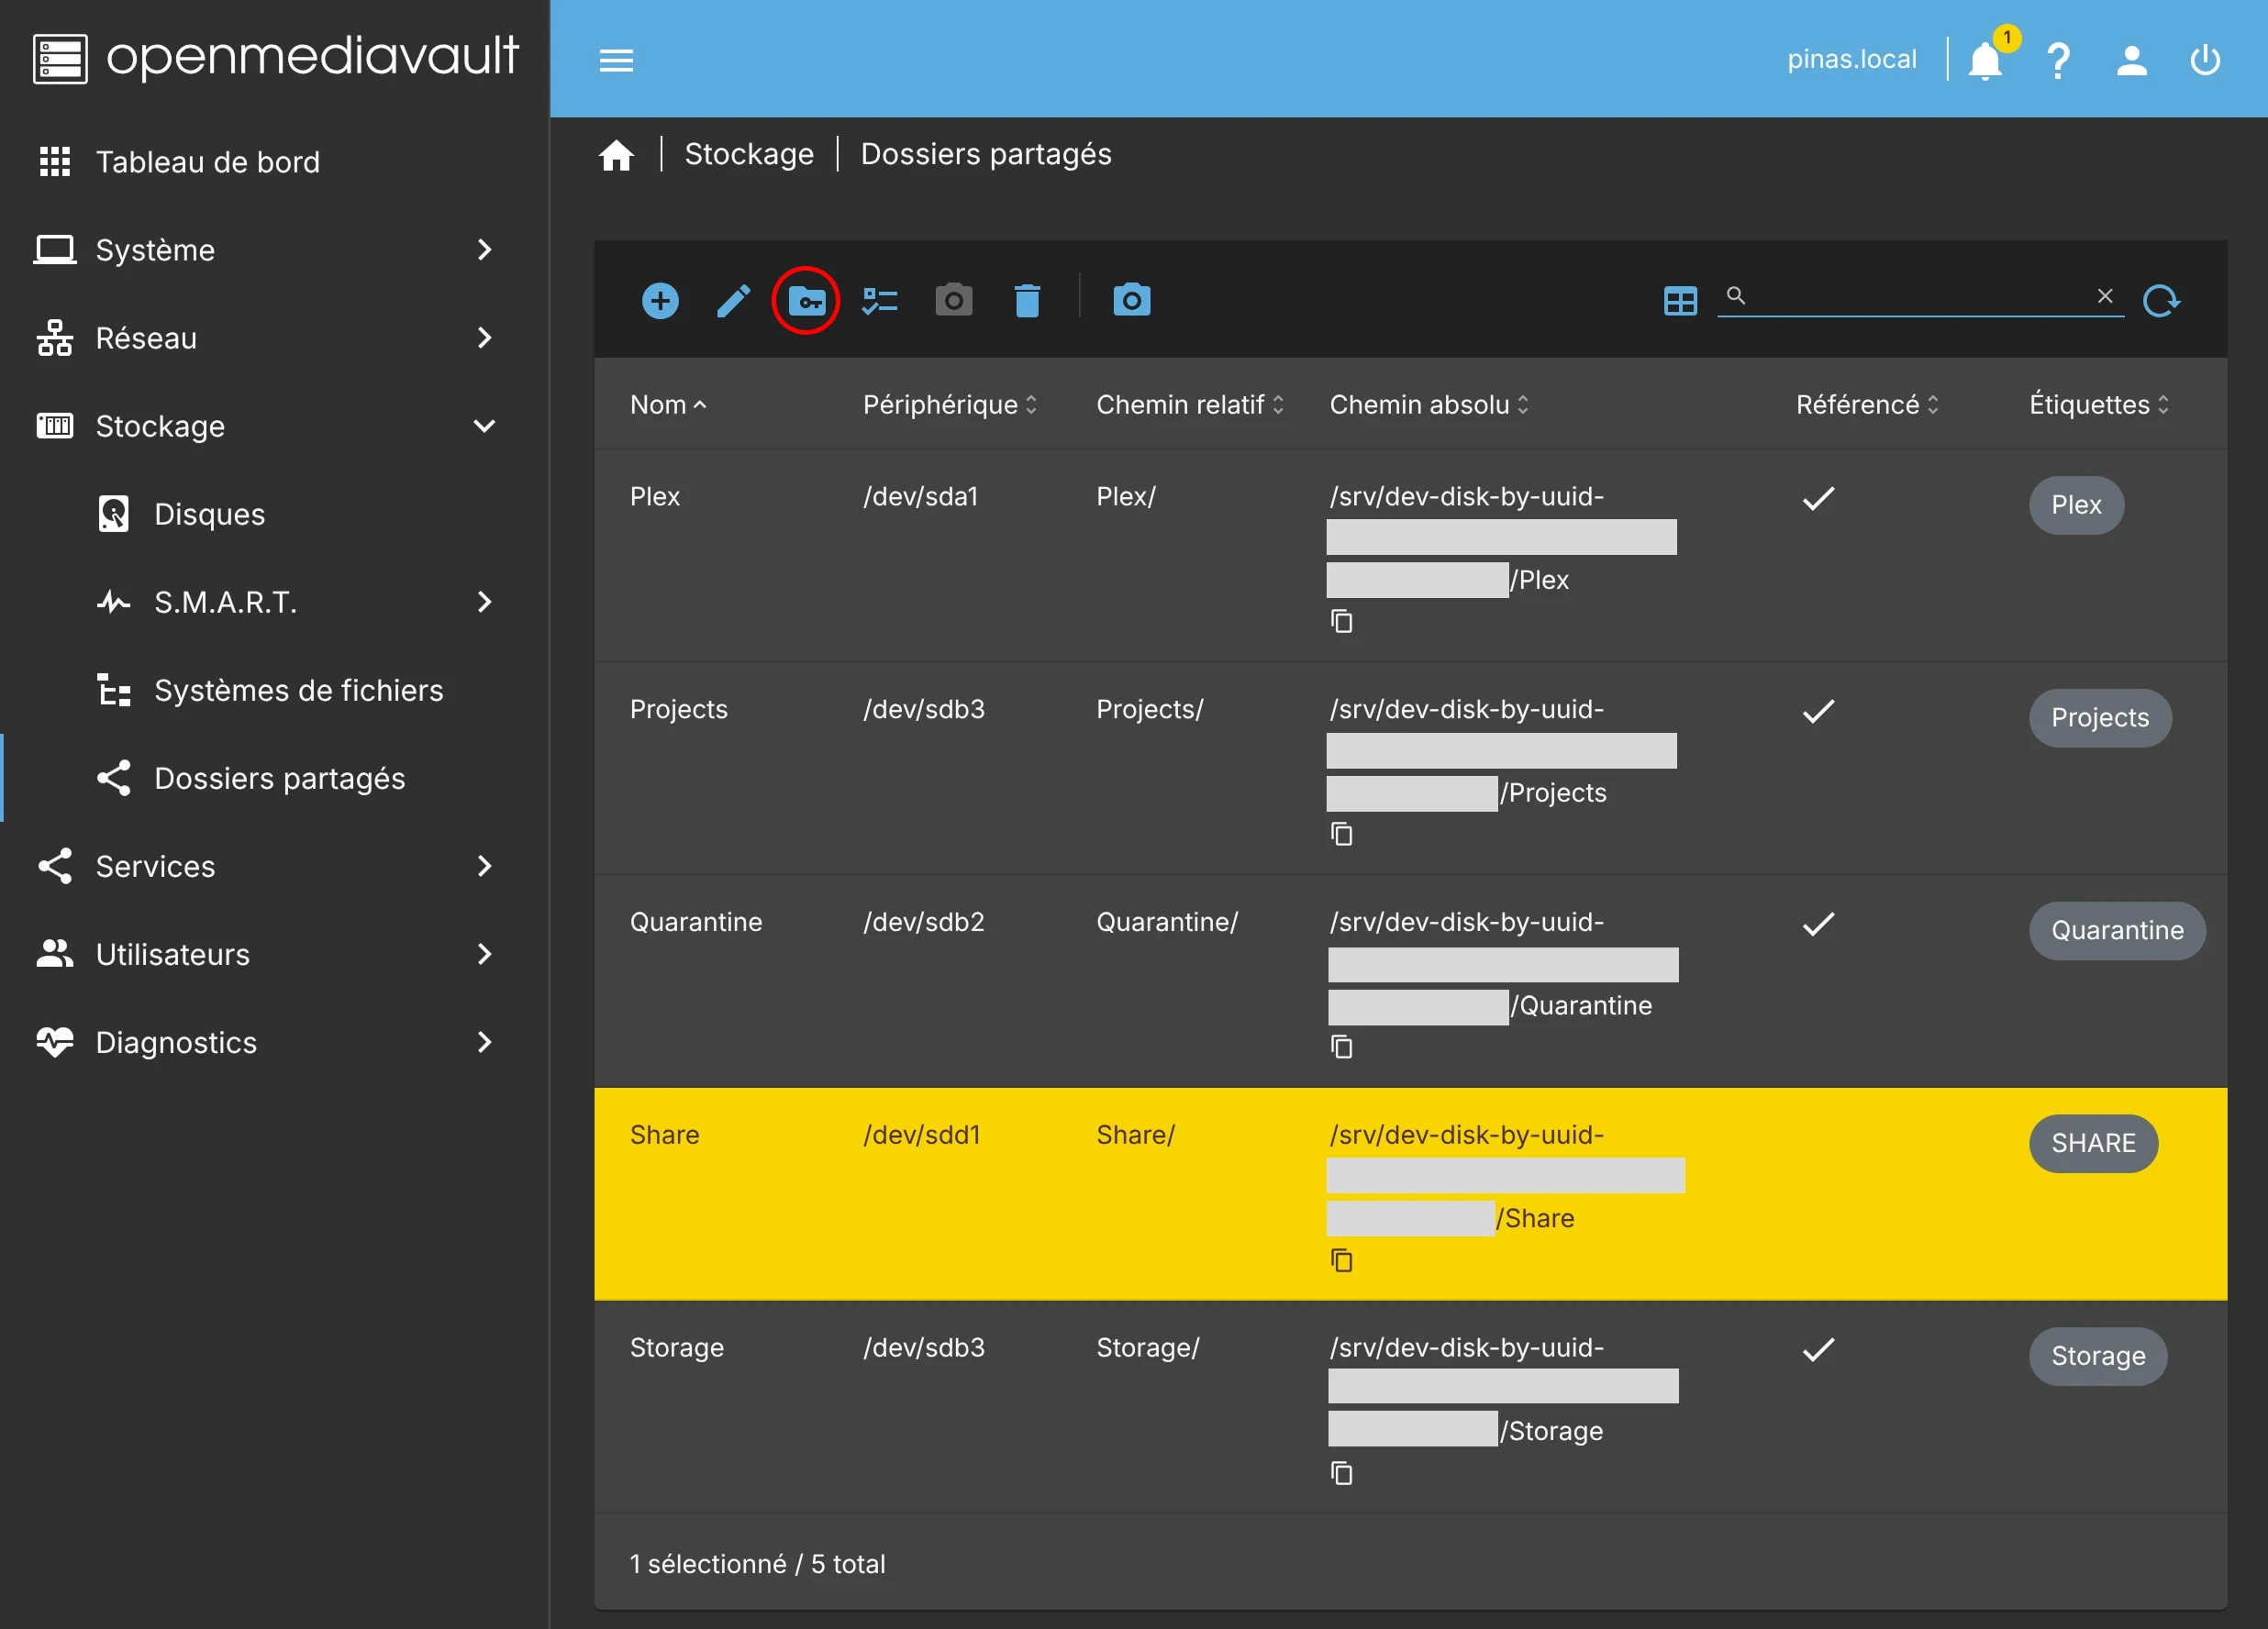Copy the Projects absolute path to clipboard
Viewport: 2268px width, 1629px height.
[1341, 834]
